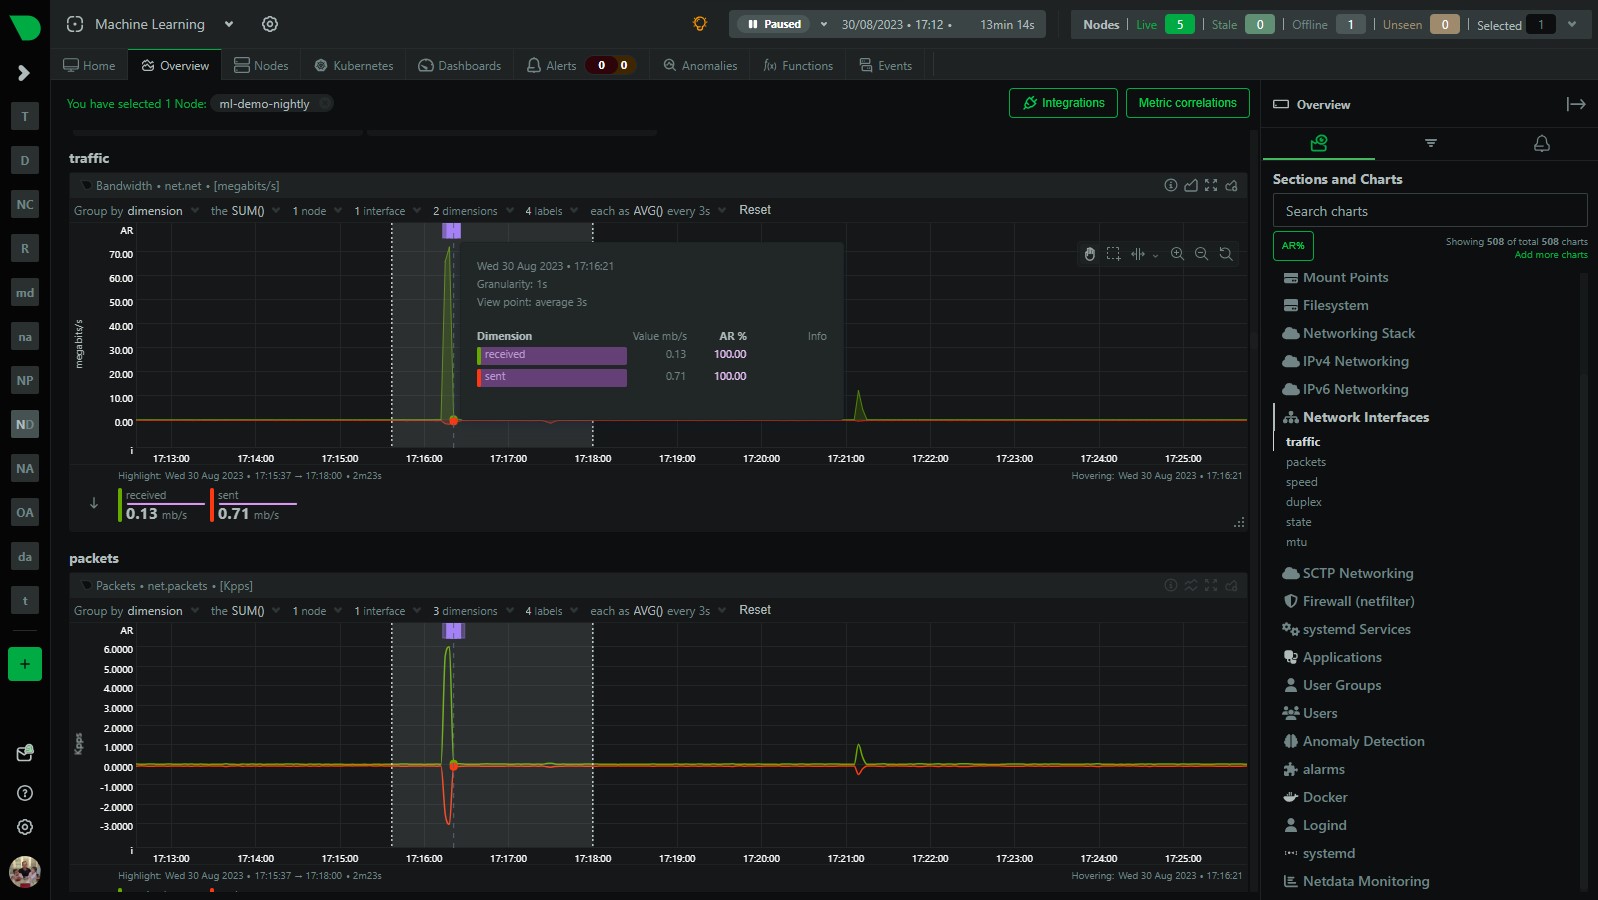Image resolution: width=1598 pixels, height=900 pixels.
Task: Select the pan (hand) tool on traffic chart
Action: 1089,254
